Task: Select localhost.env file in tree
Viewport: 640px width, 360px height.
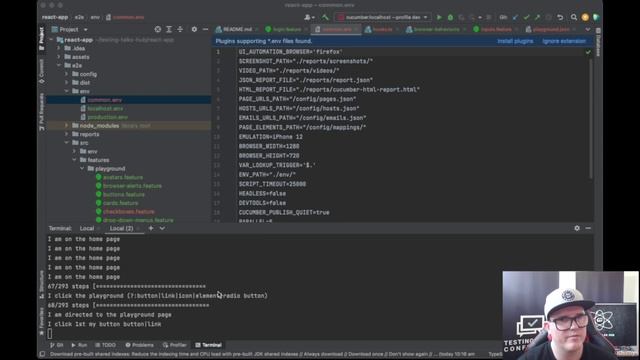Action: click(105, 109)
